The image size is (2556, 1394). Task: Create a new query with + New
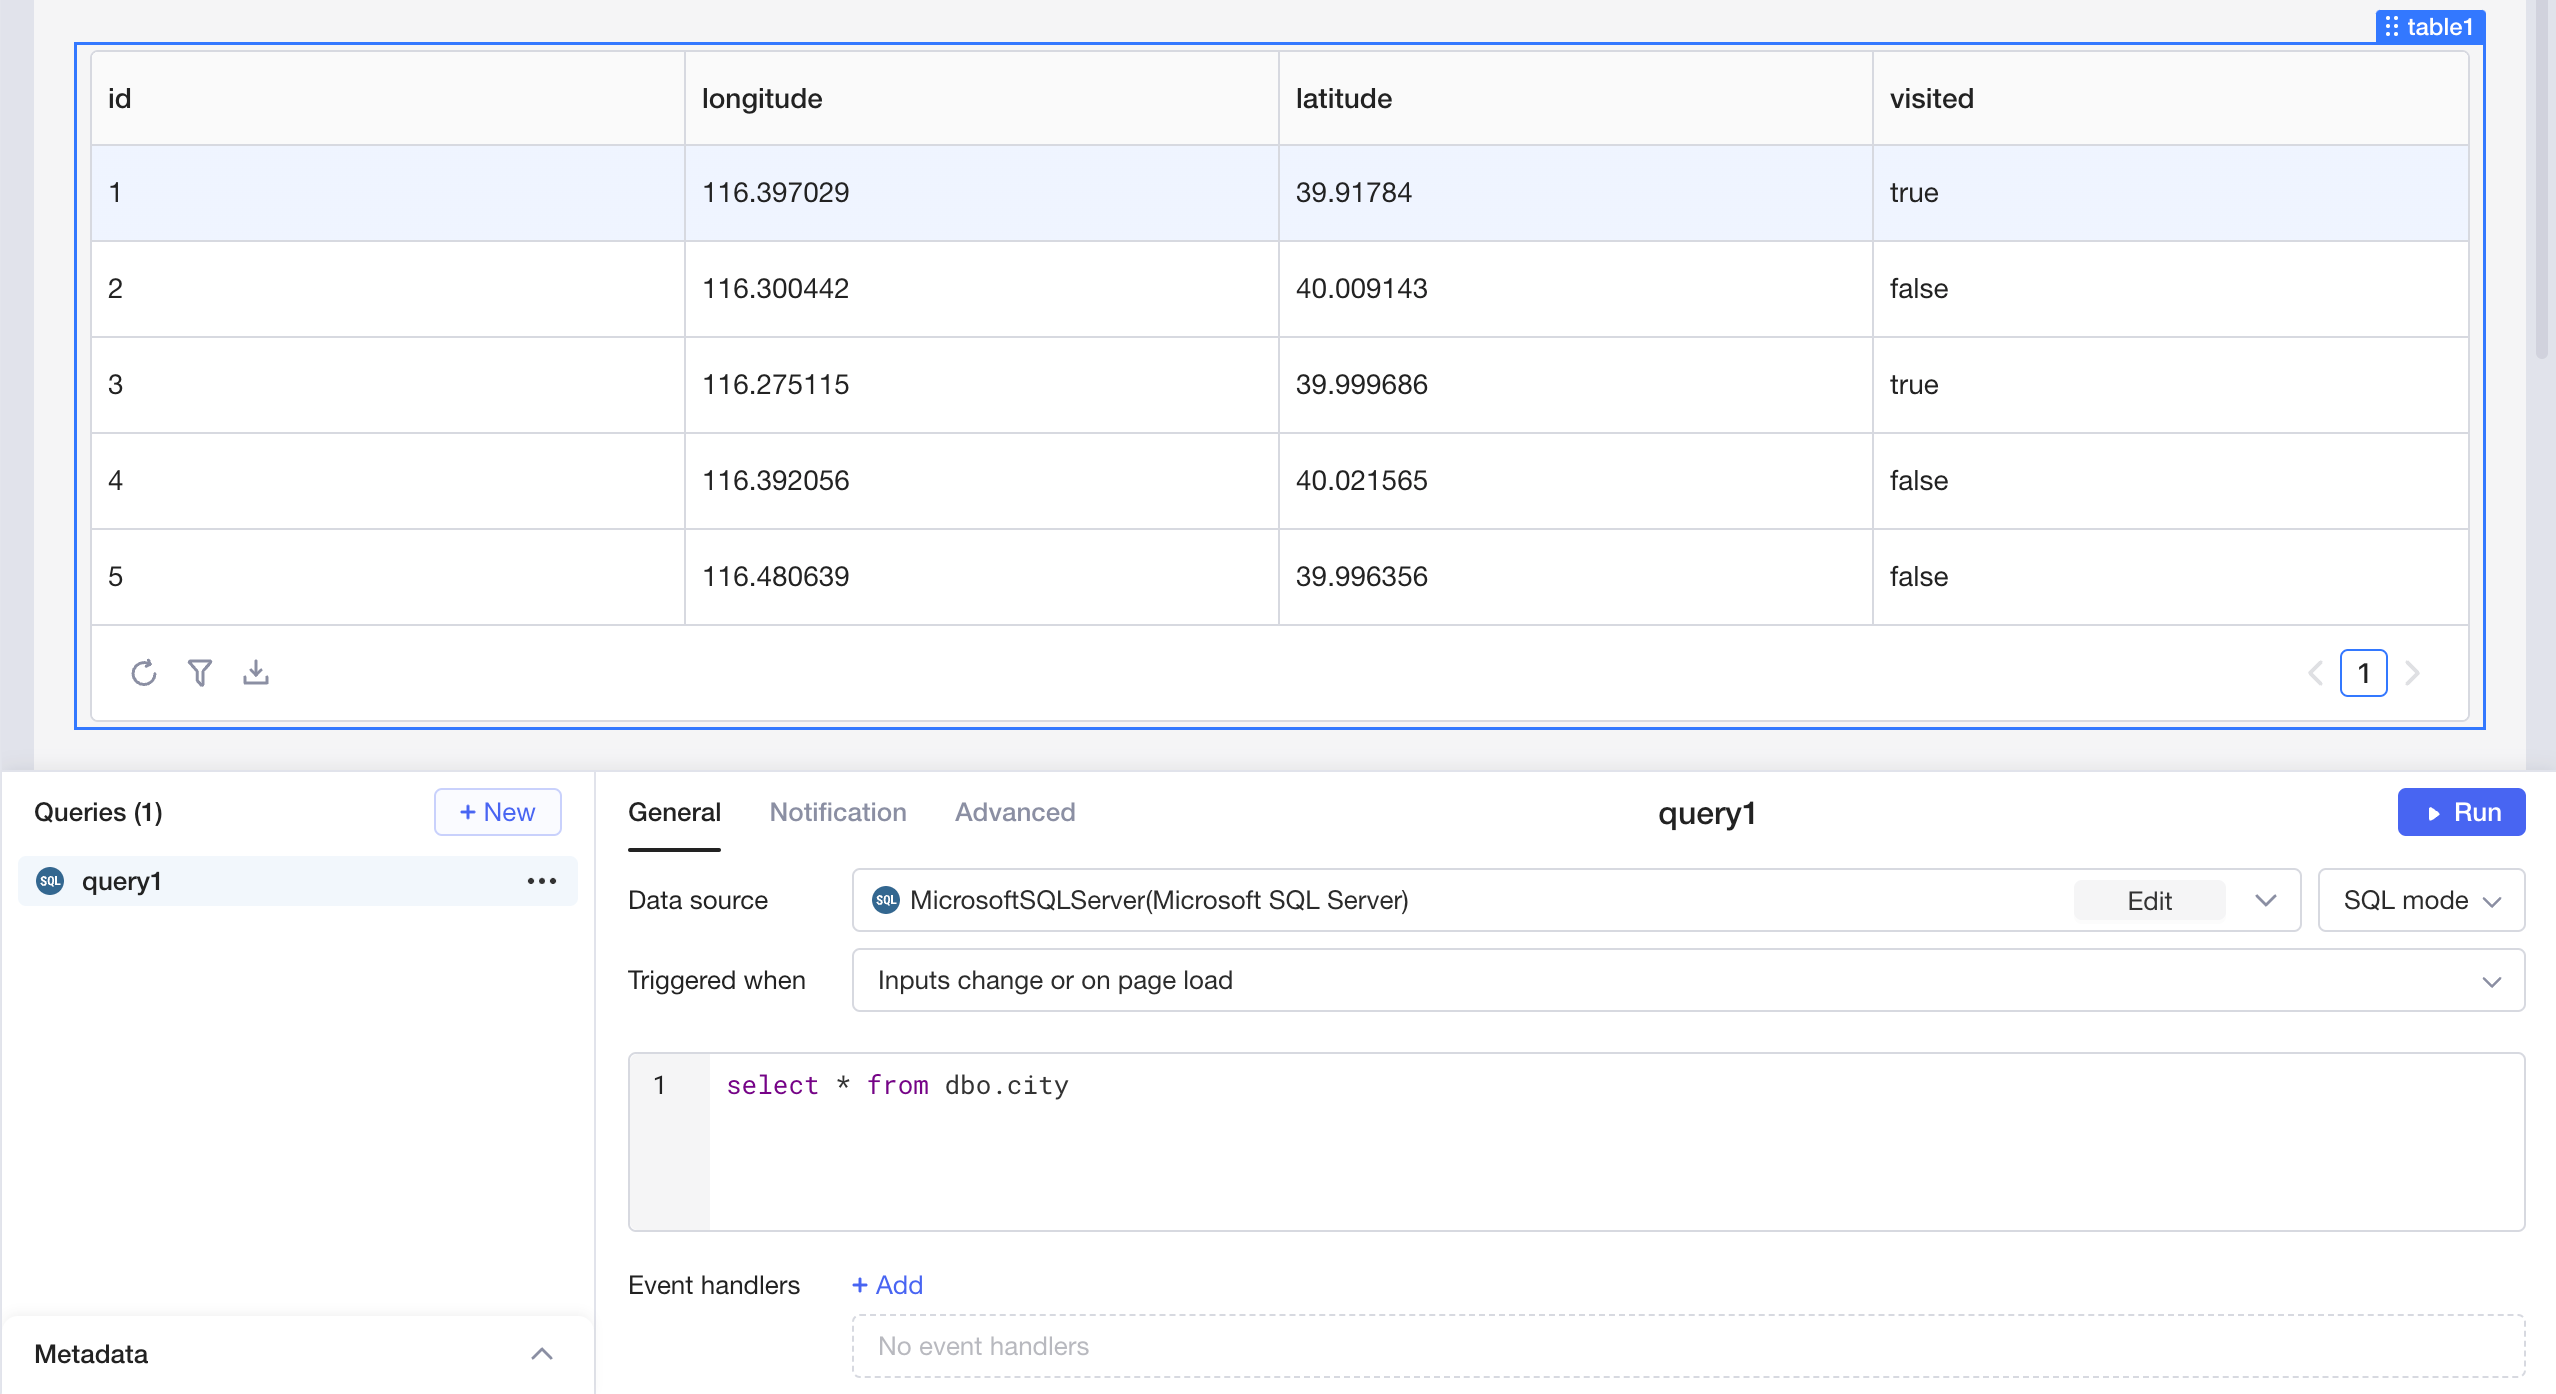(497, 812)
